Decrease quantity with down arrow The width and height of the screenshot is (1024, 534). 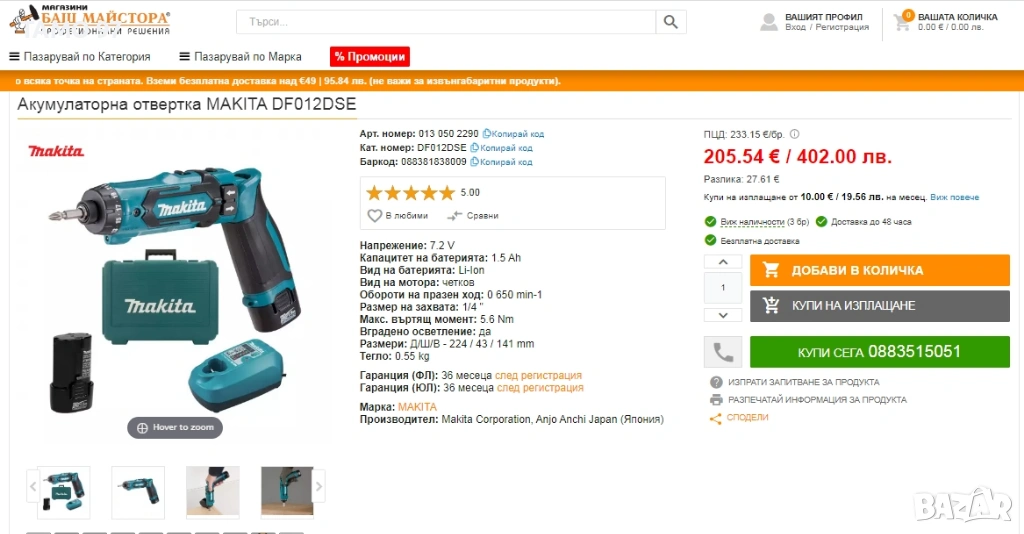(x=723, y=315)
